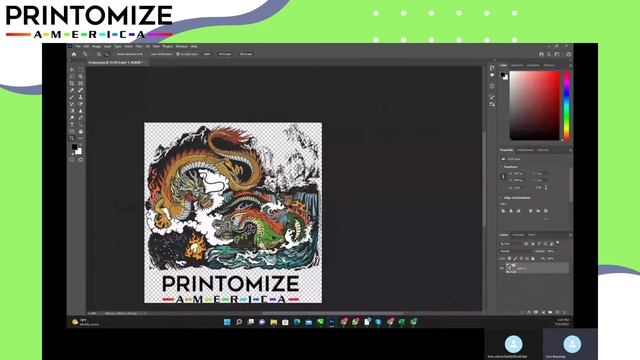This screenshot has width=640, height=360.
Task: Click the 100% zoom button
Action: pyautogui.click(x=207, y=54)
